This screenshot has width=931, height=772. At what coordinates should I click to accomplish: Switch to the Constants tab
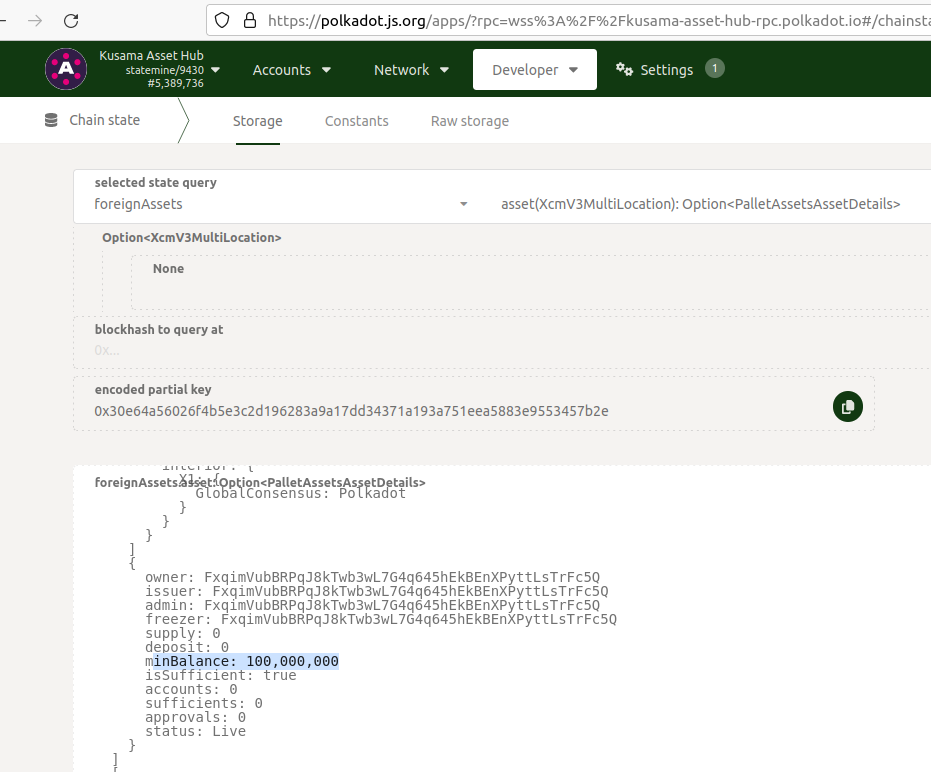point(356,120)
